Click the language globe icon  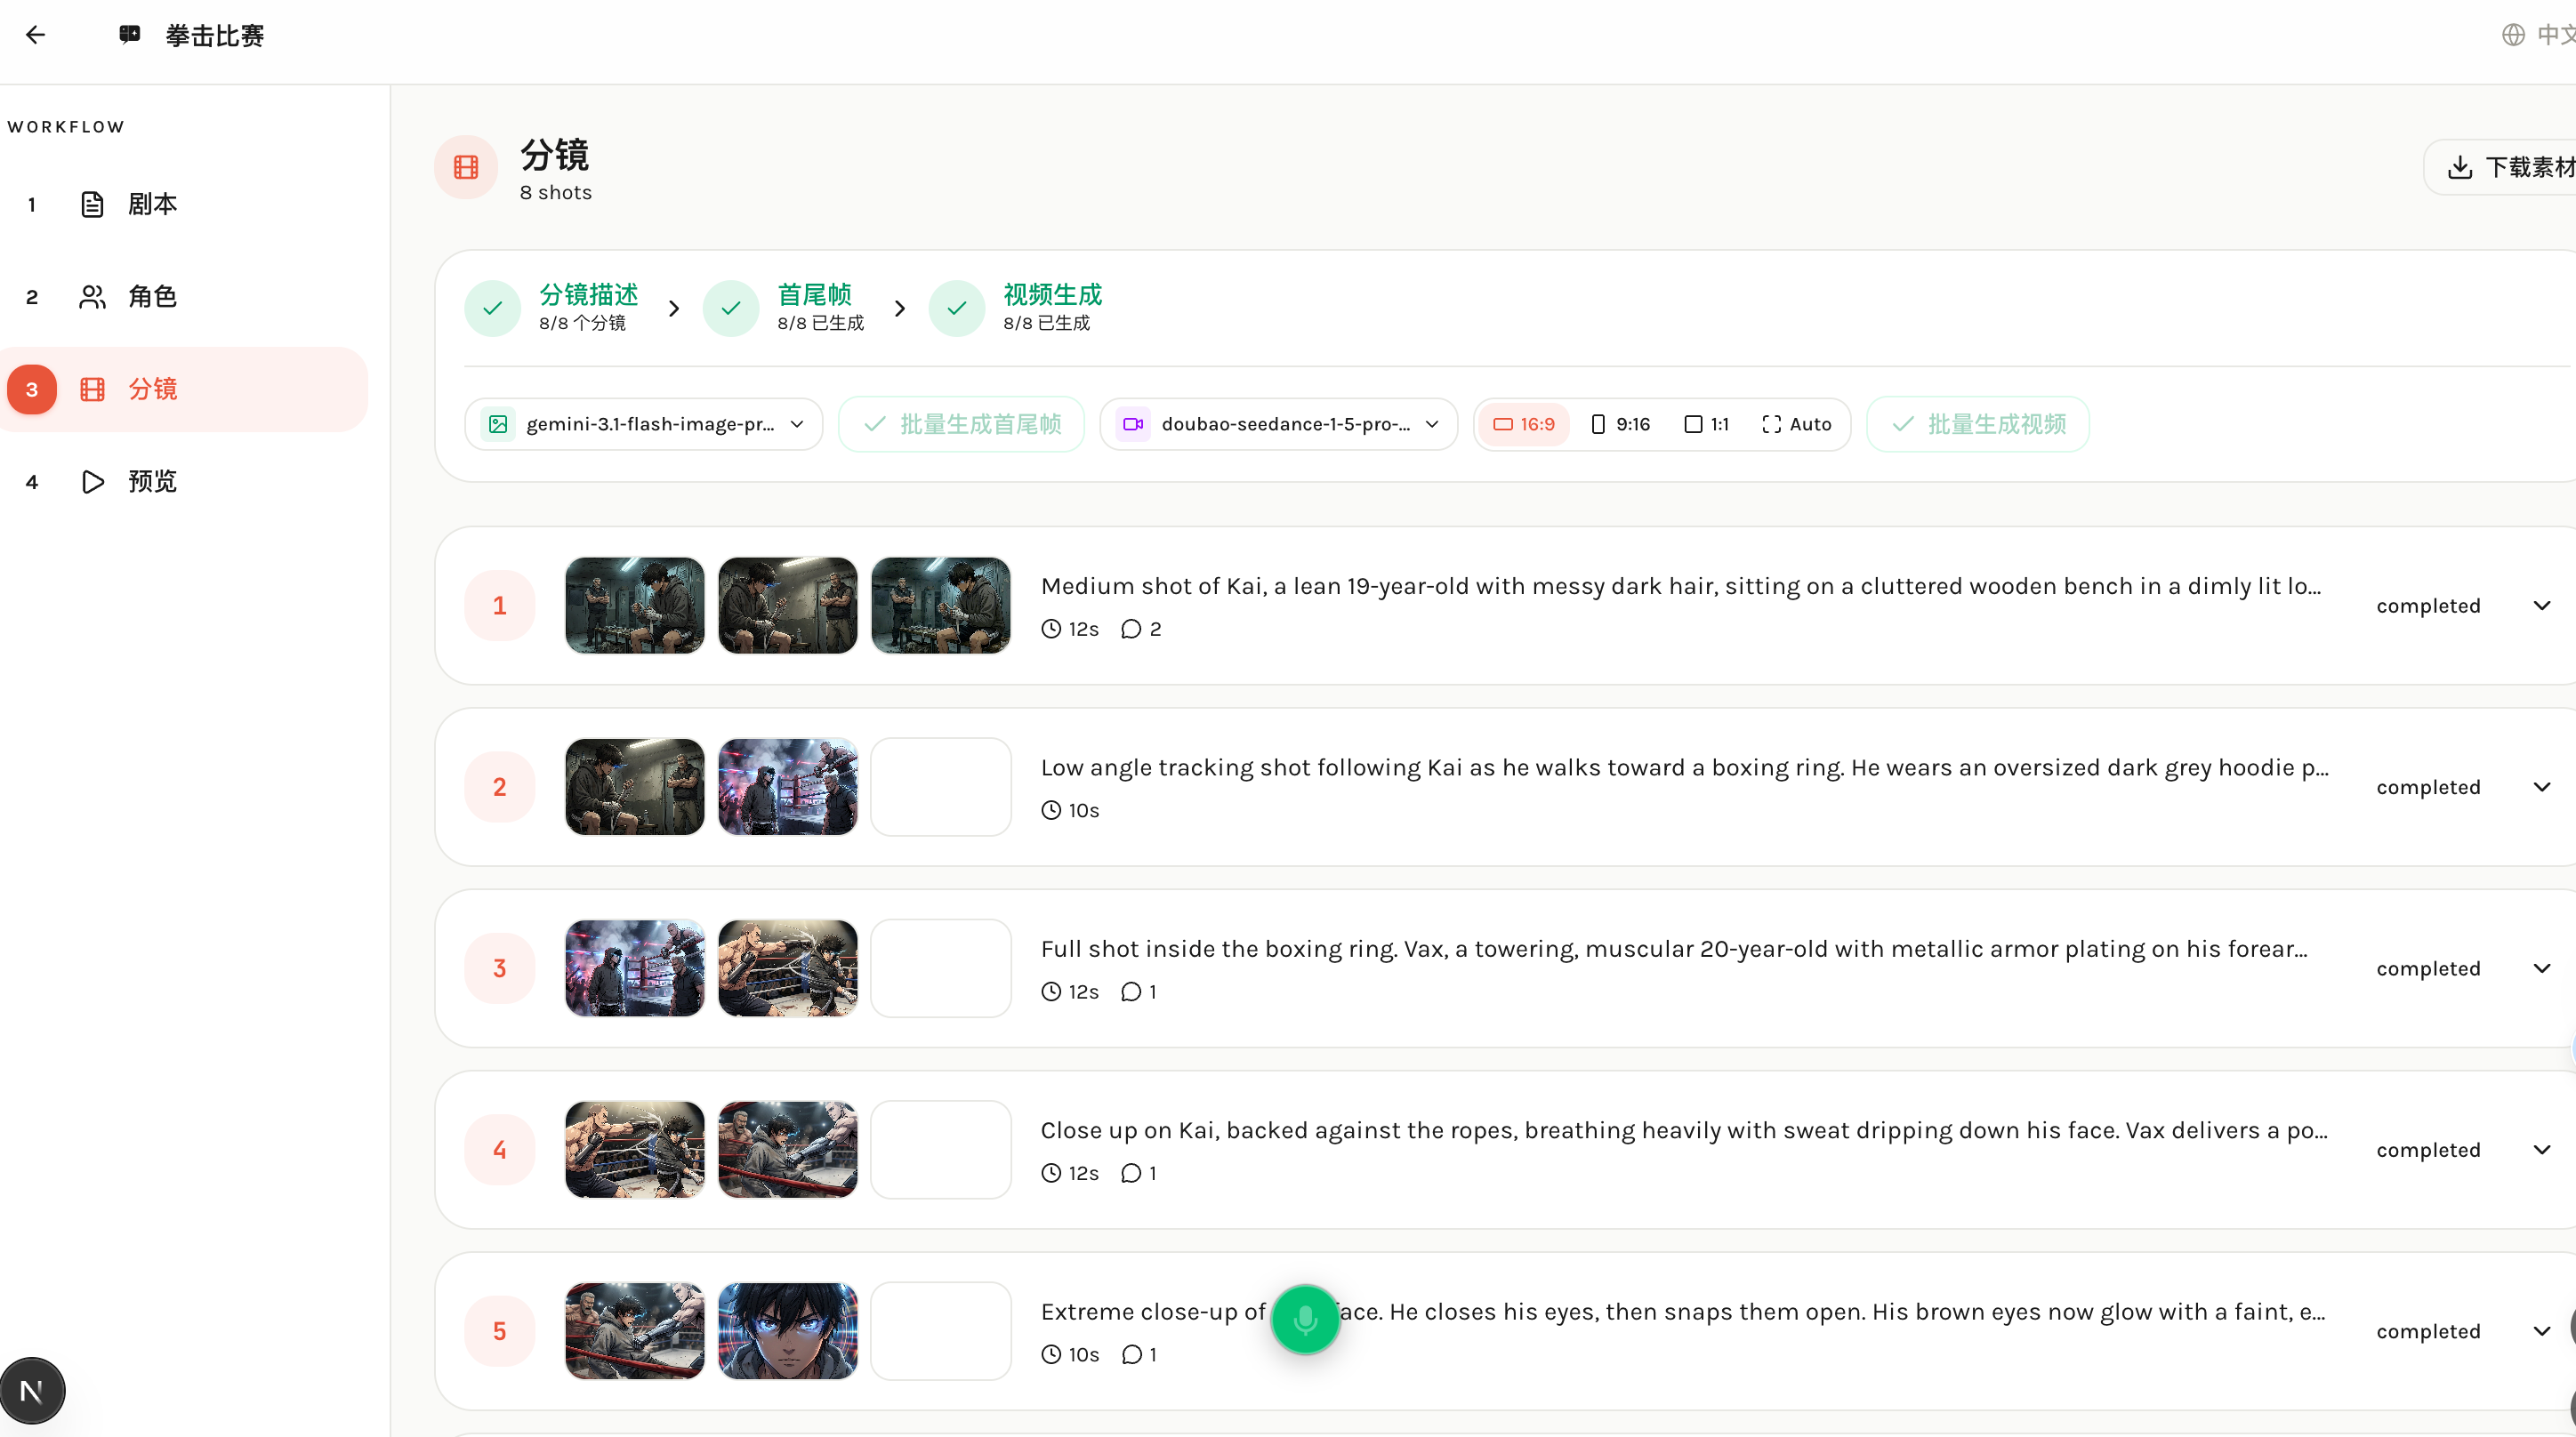[2513, 35]
